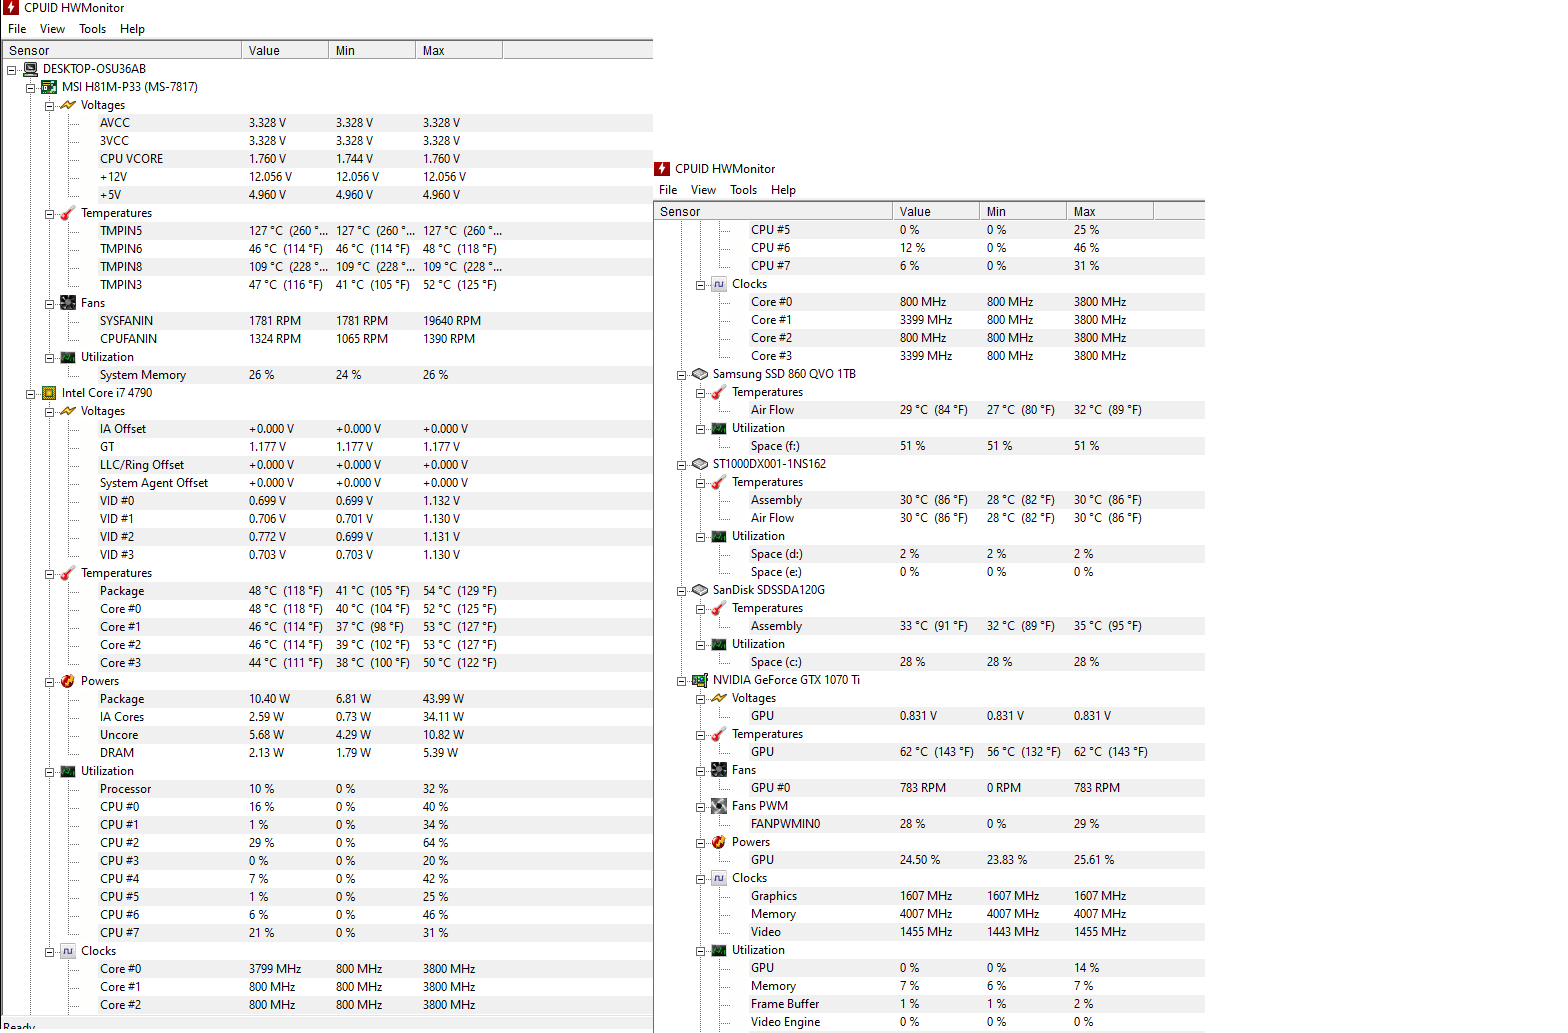Click the HWMonitor app icon in left window title
This screenshot has width=1568, height=1033.
11,7
